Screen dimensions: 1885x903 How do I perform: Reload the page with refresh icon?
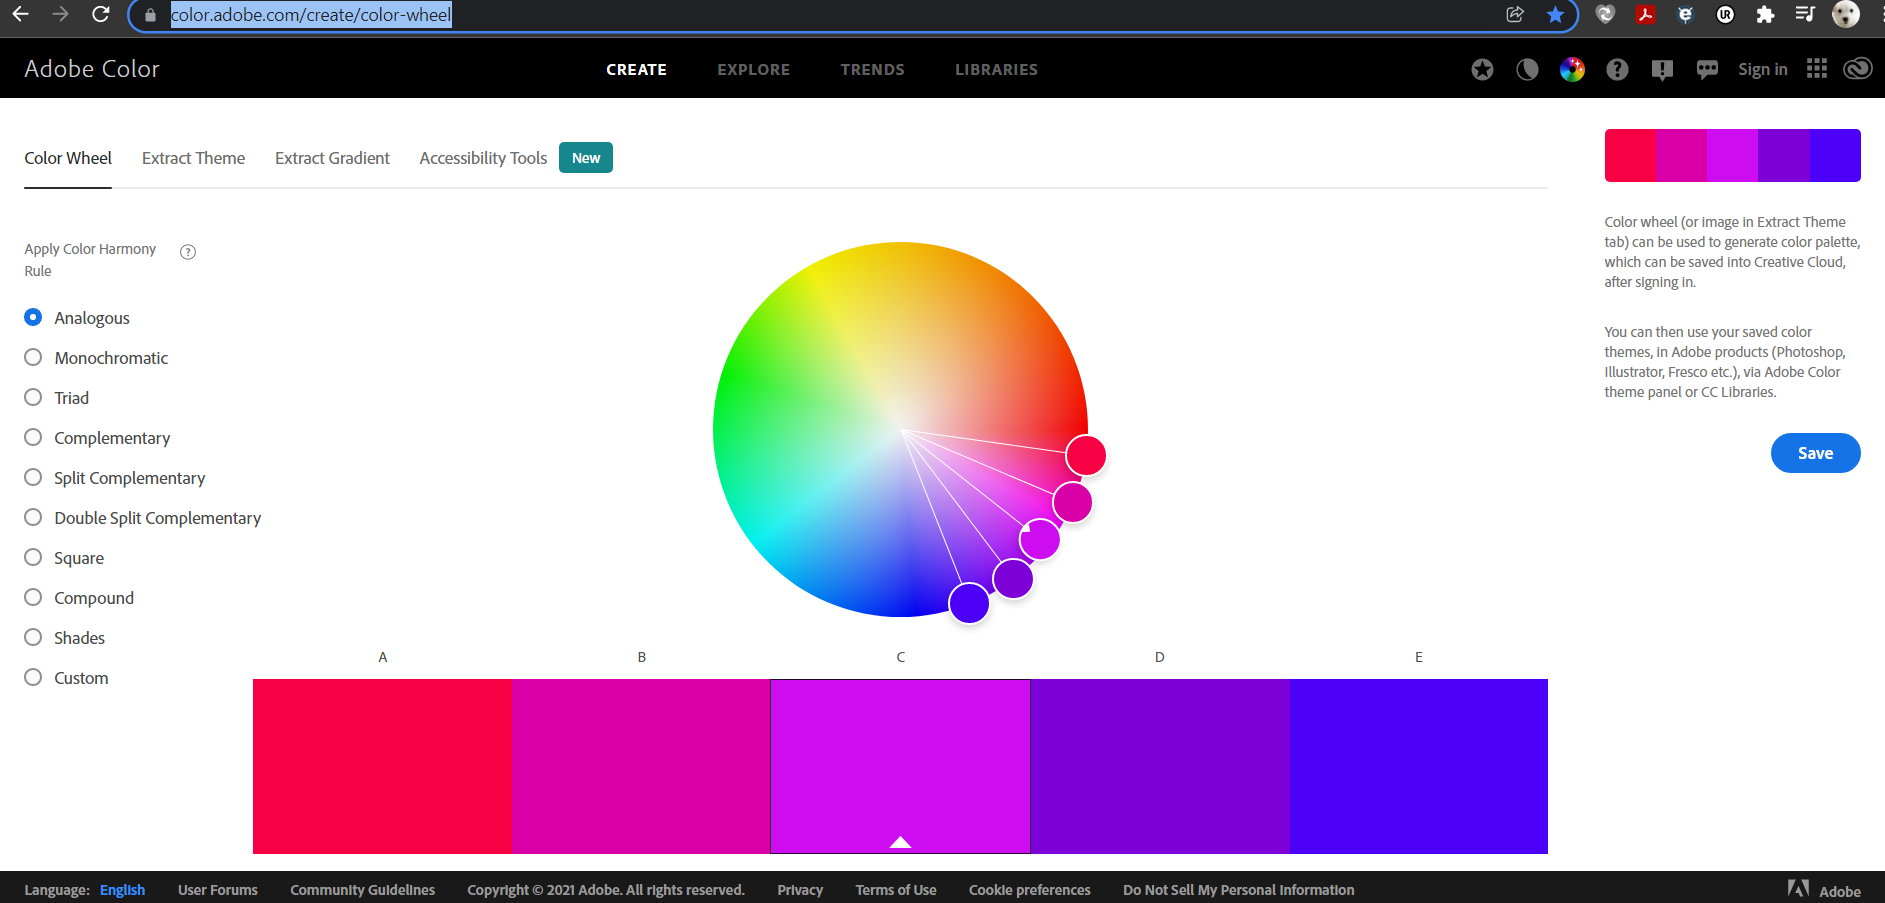coord(100,14)
